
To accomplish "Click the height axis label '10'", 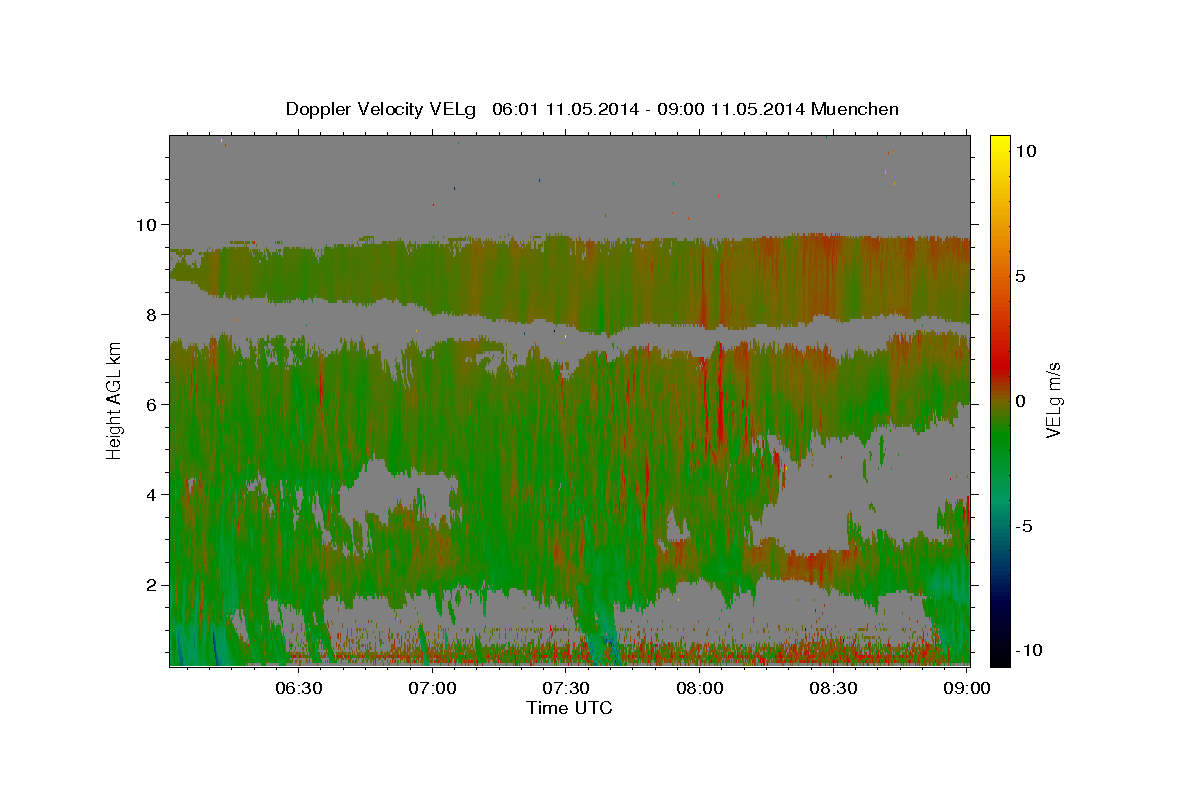I will (x=145, y=224).
